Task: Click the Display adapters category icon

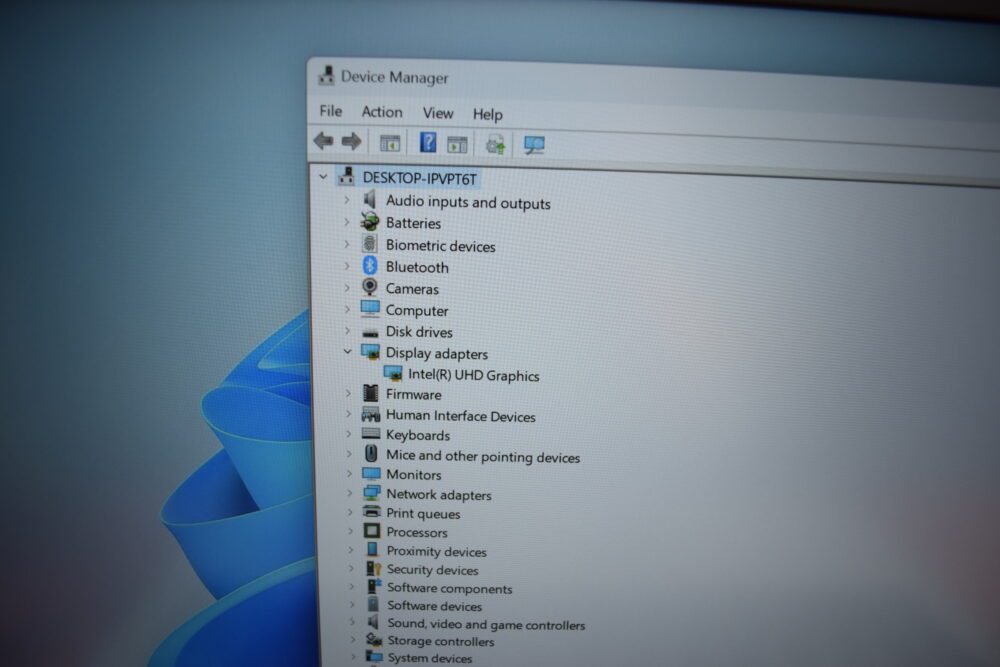Action: [x=370, y=351]
